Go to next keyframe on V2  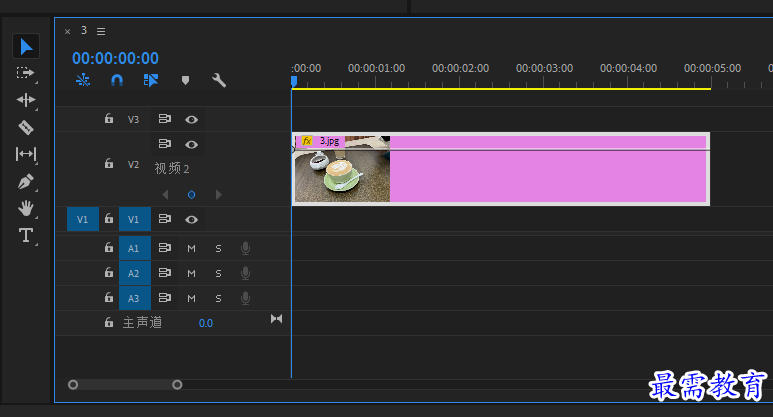[x=218, y=195]
